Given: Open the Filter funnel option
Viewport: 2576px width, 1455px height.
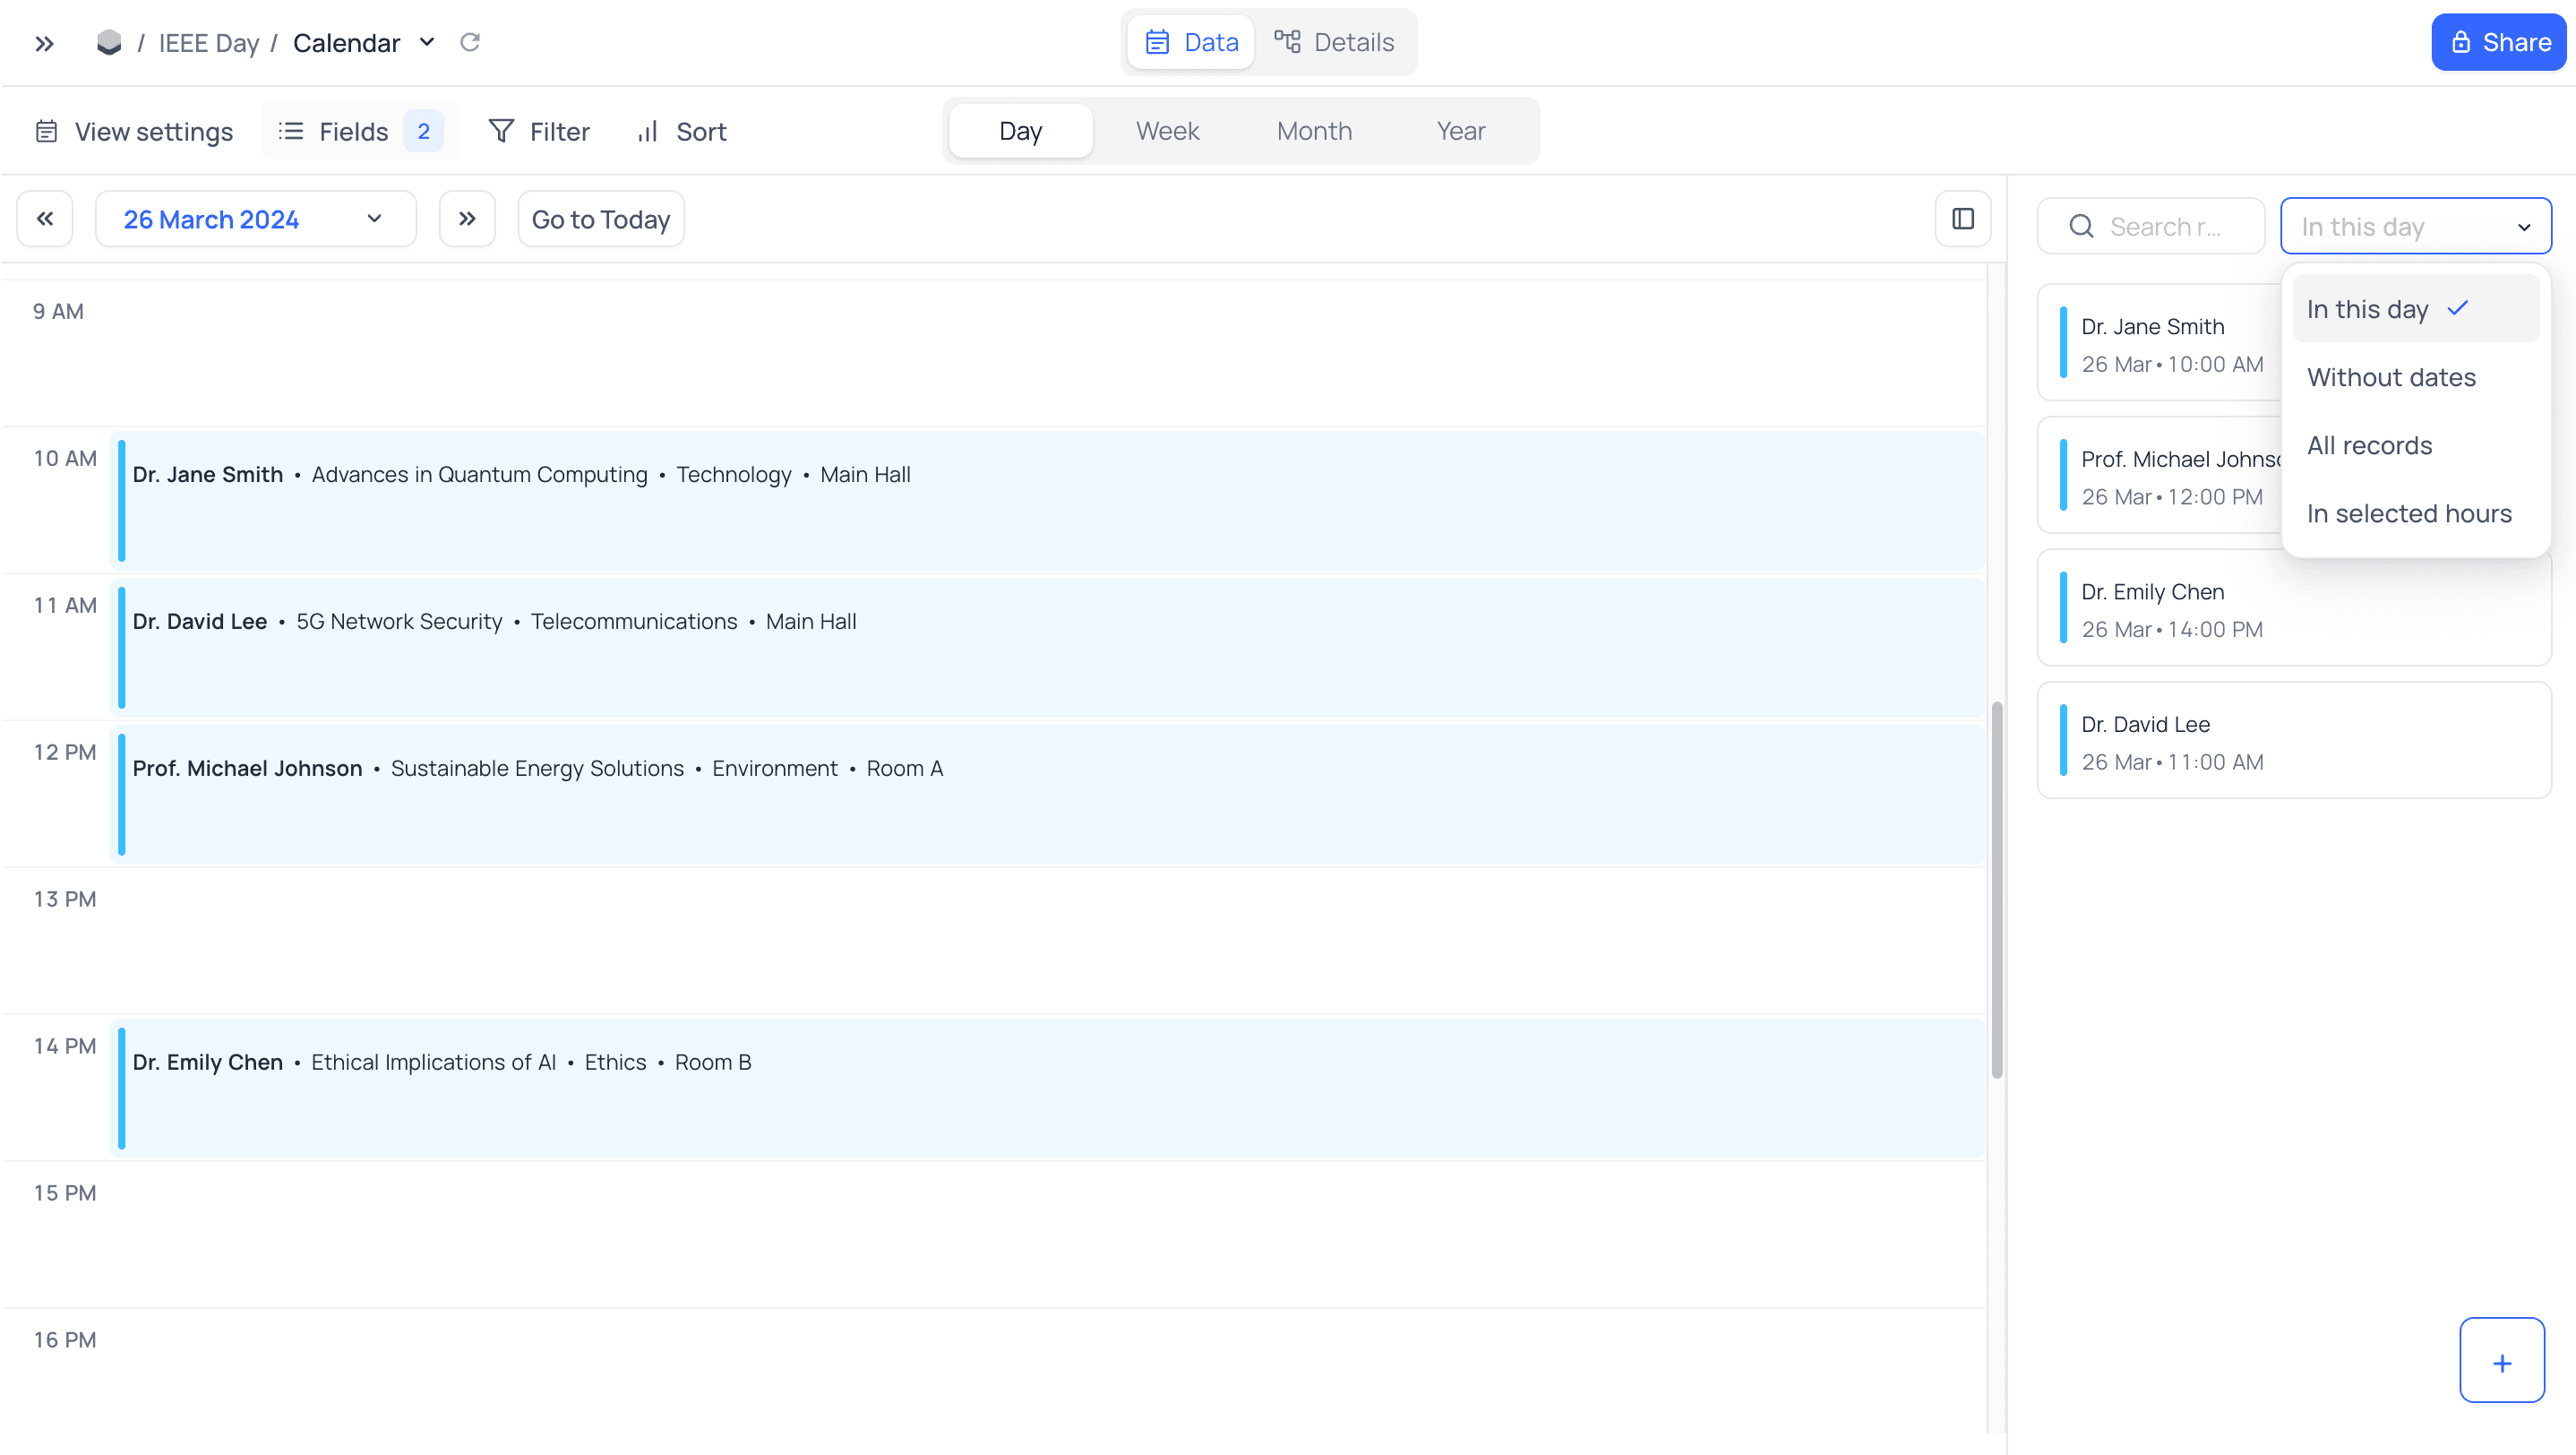Looking at the screenshot, I should [539, 131].
